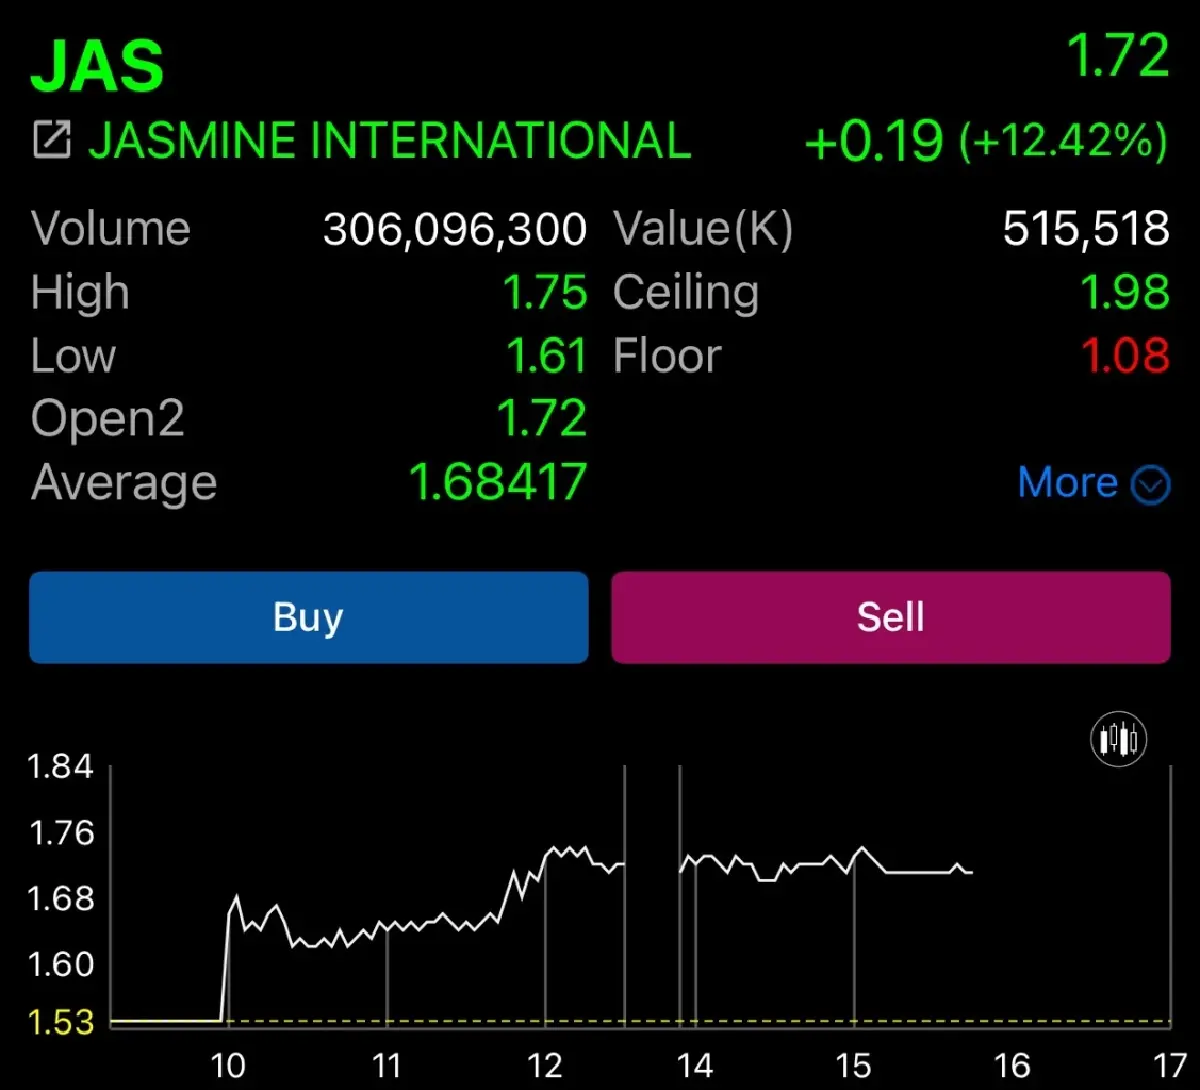Click the Volume label
The image size is (1200, 1090).
111,229
